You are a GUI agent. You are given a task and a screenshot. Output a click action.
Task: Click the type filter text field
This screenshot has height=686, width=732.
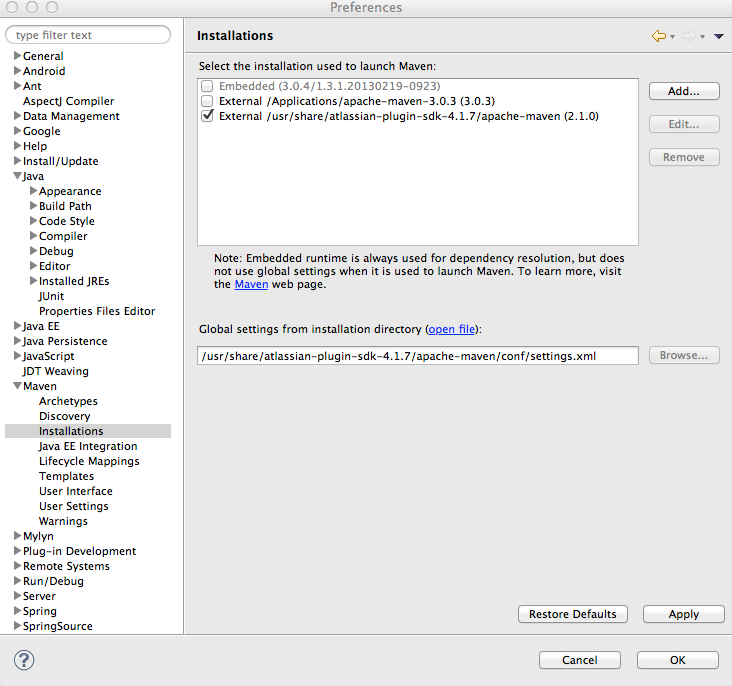[88, 35]
